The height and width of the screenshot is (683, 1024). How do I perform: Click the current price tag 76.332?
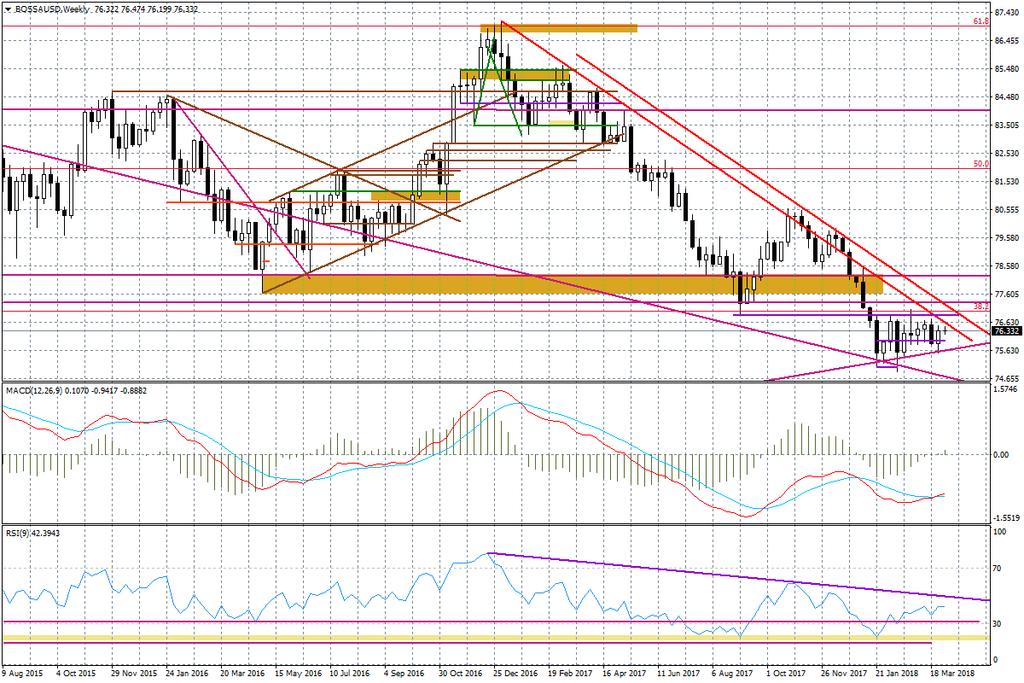(1006, 332)
